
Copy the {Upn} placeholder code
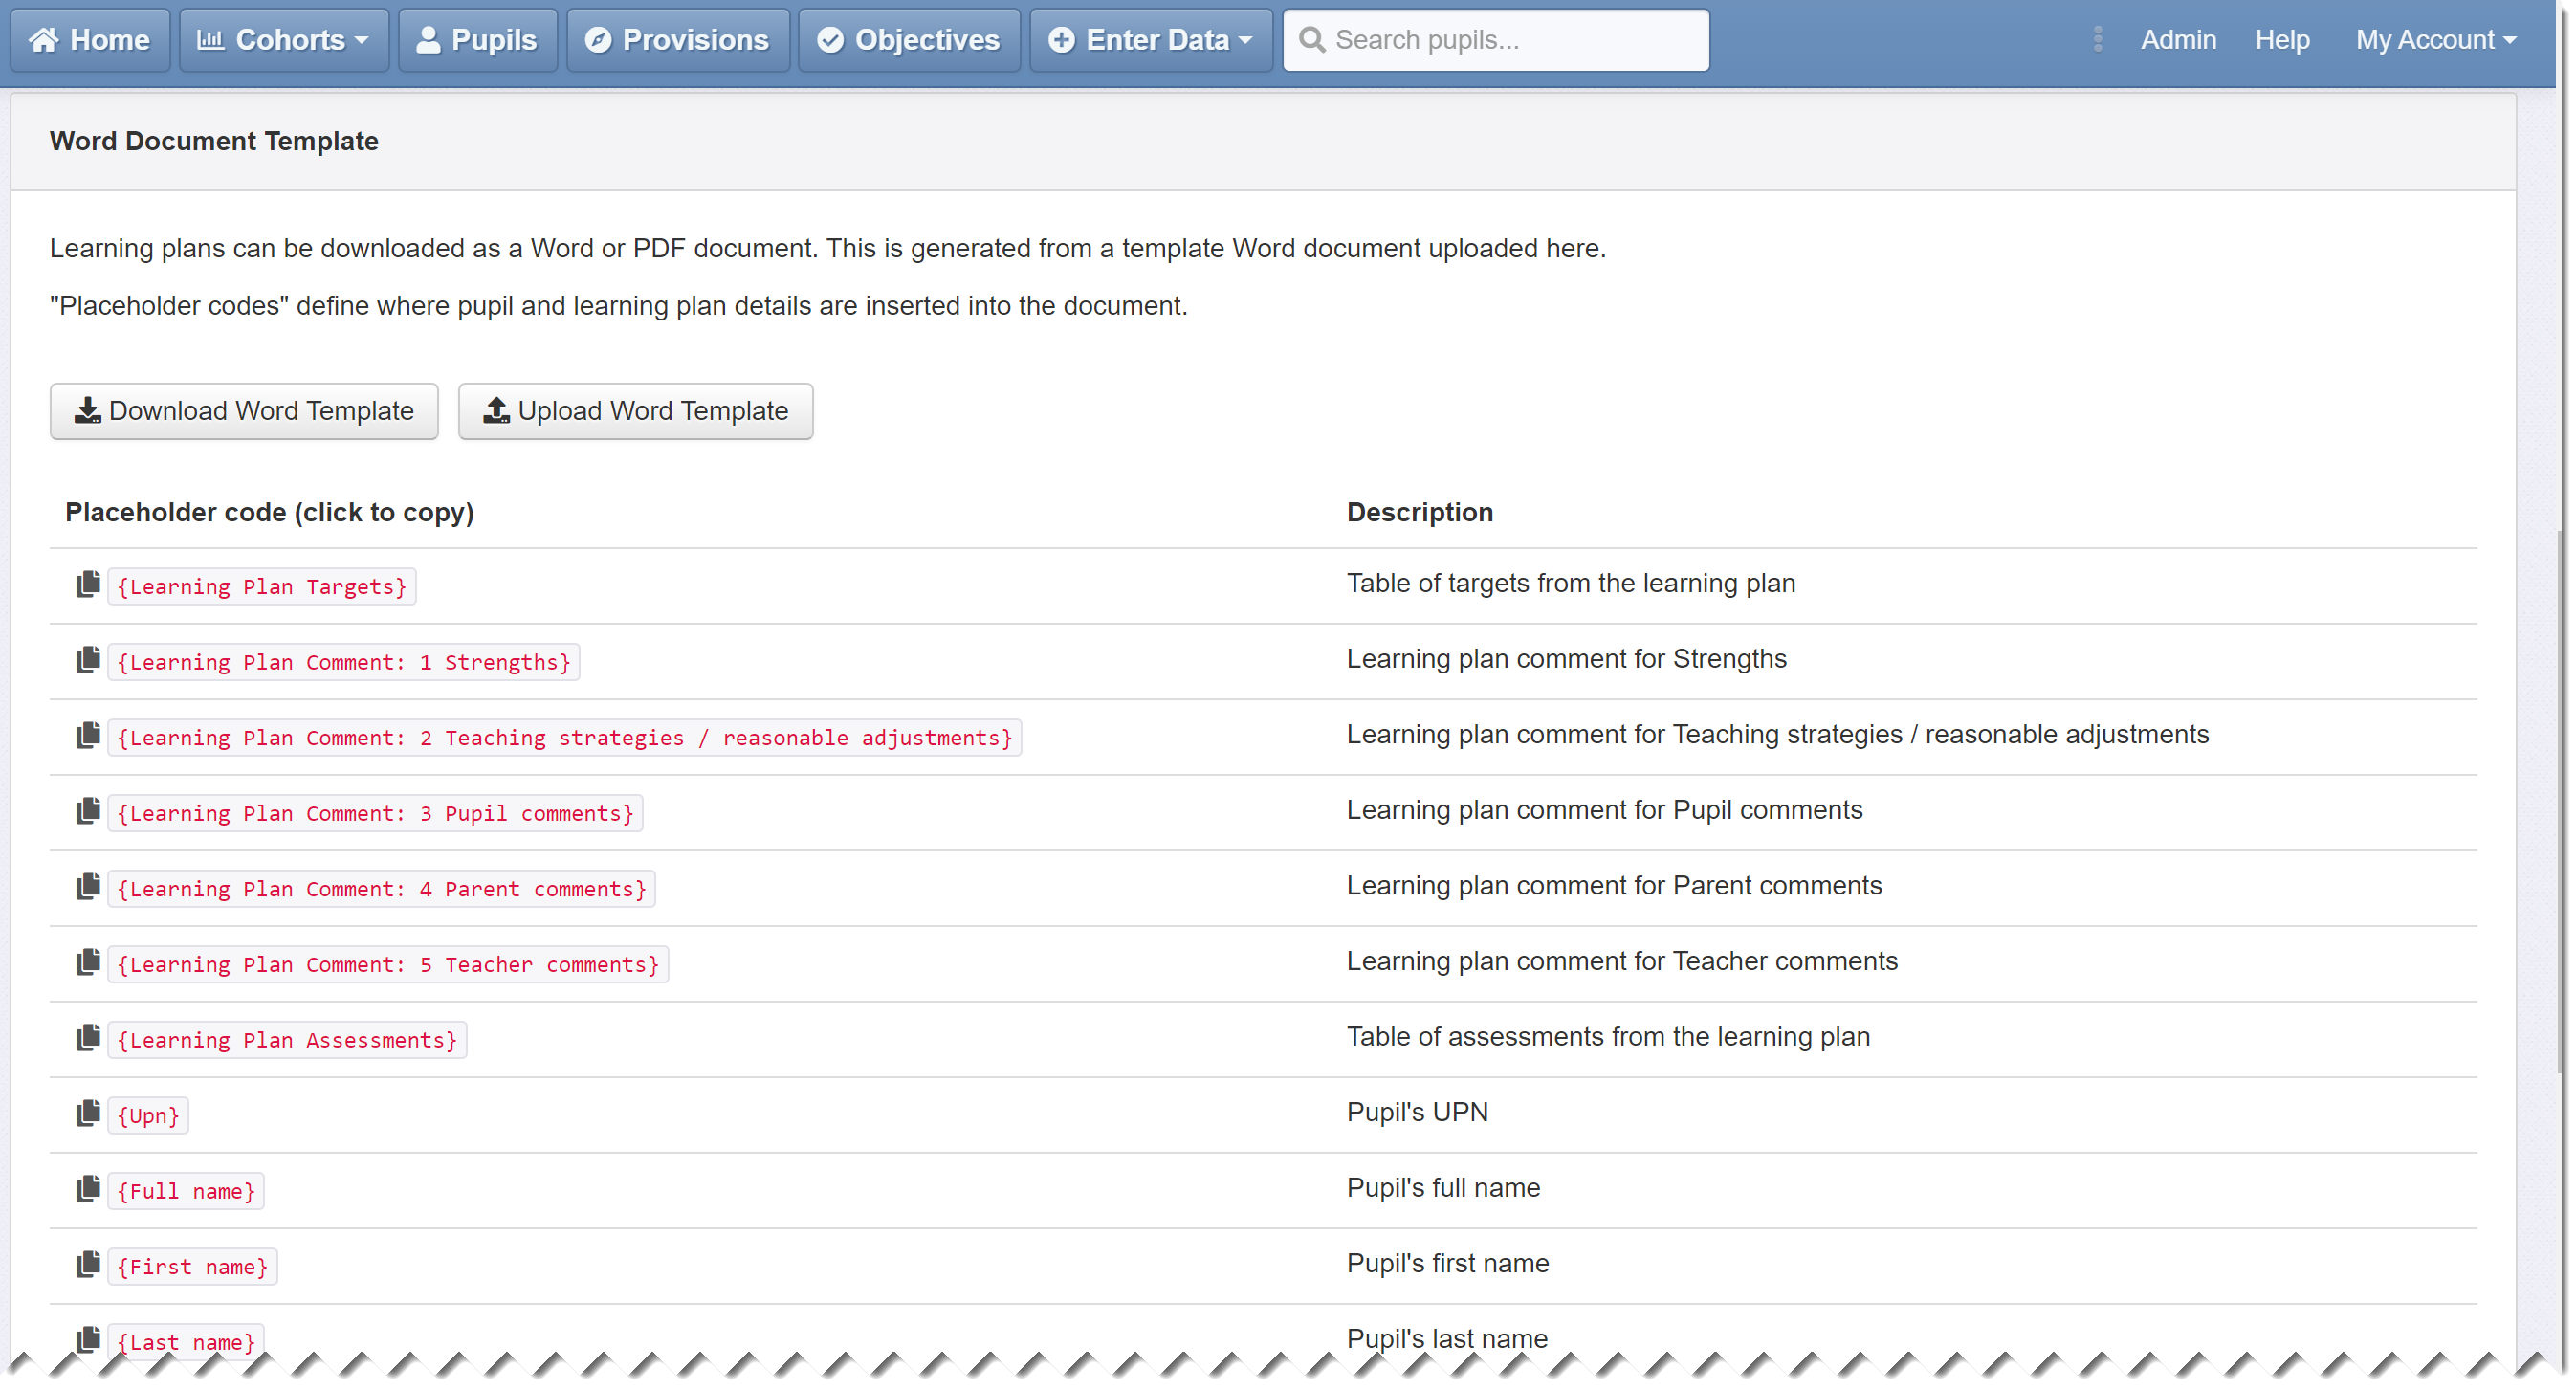coord(148,1116)
